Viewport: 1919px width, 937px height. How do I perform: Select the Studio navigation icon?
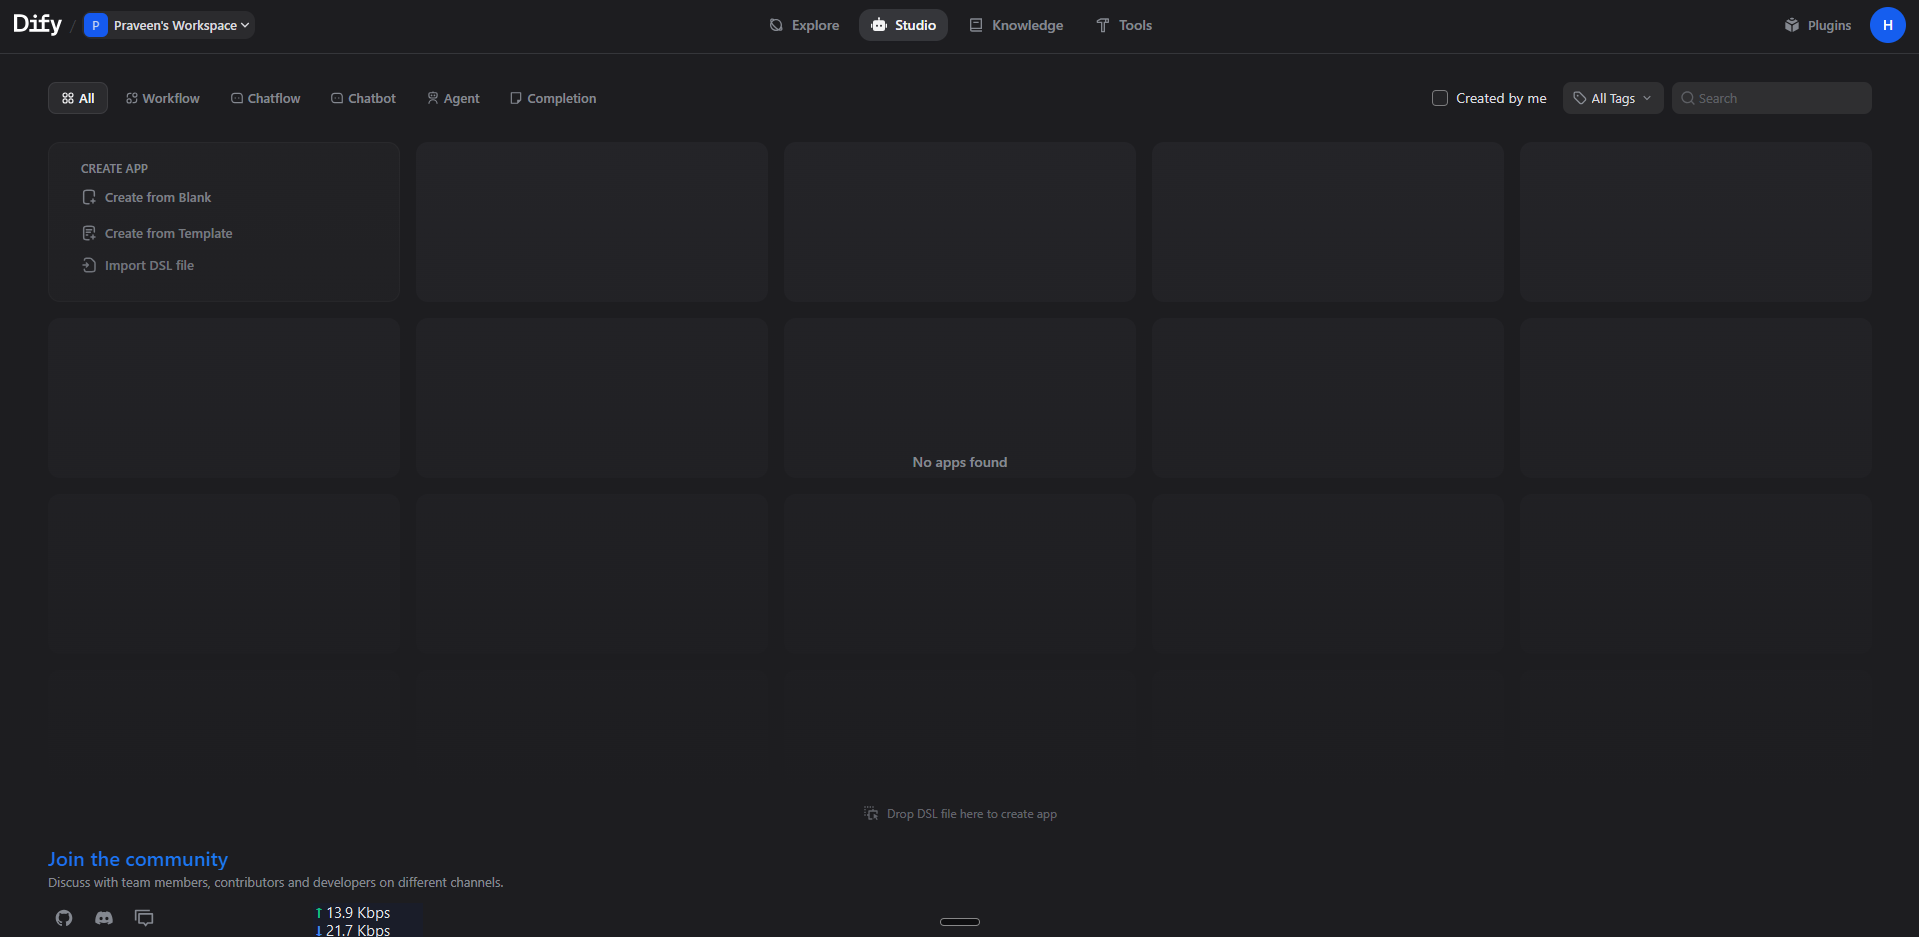pos(877,25)
